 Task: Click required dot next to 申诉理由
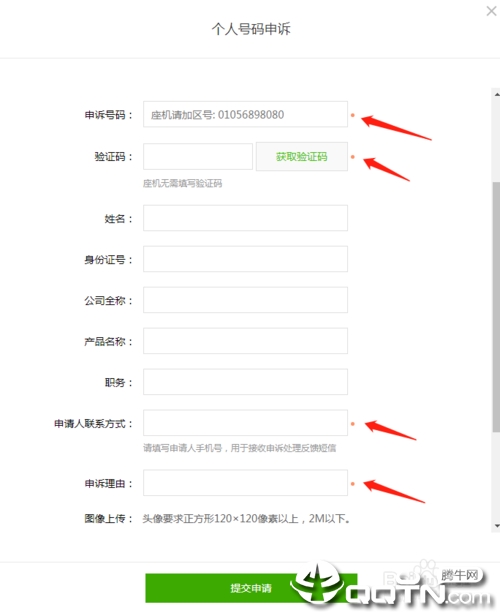[x=353, y=484]
